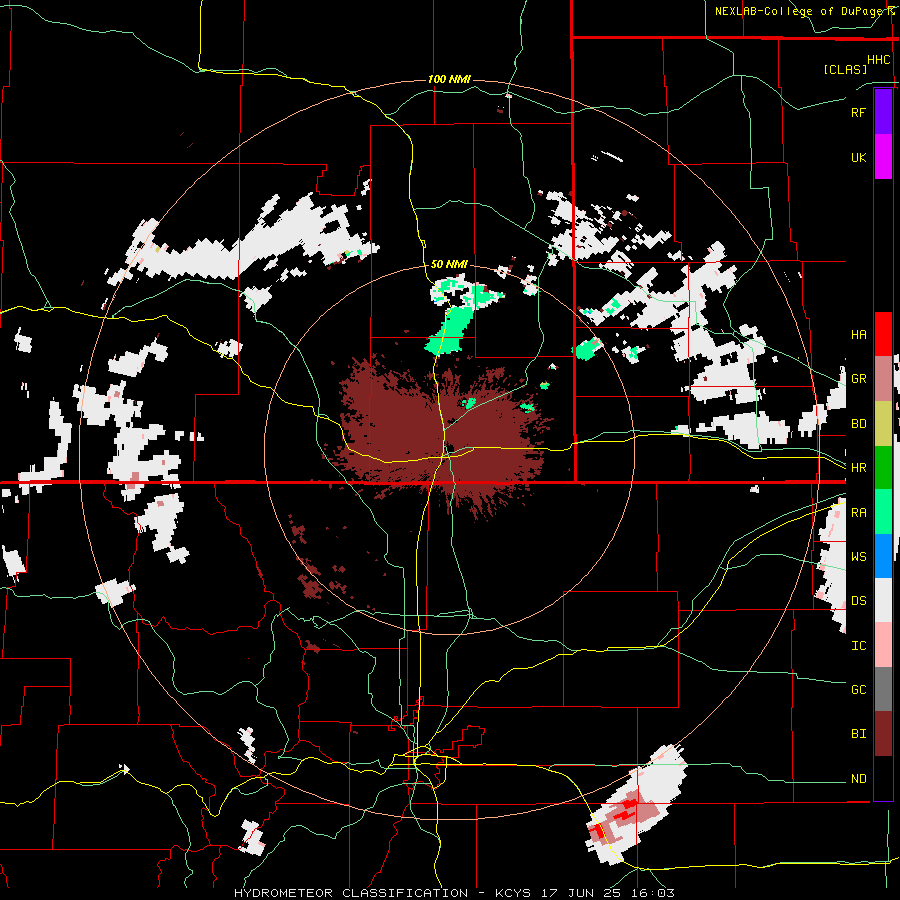Screen dimensions: 900x900
Task: Click the "UK" legend label
Action: tap(858, 157)
